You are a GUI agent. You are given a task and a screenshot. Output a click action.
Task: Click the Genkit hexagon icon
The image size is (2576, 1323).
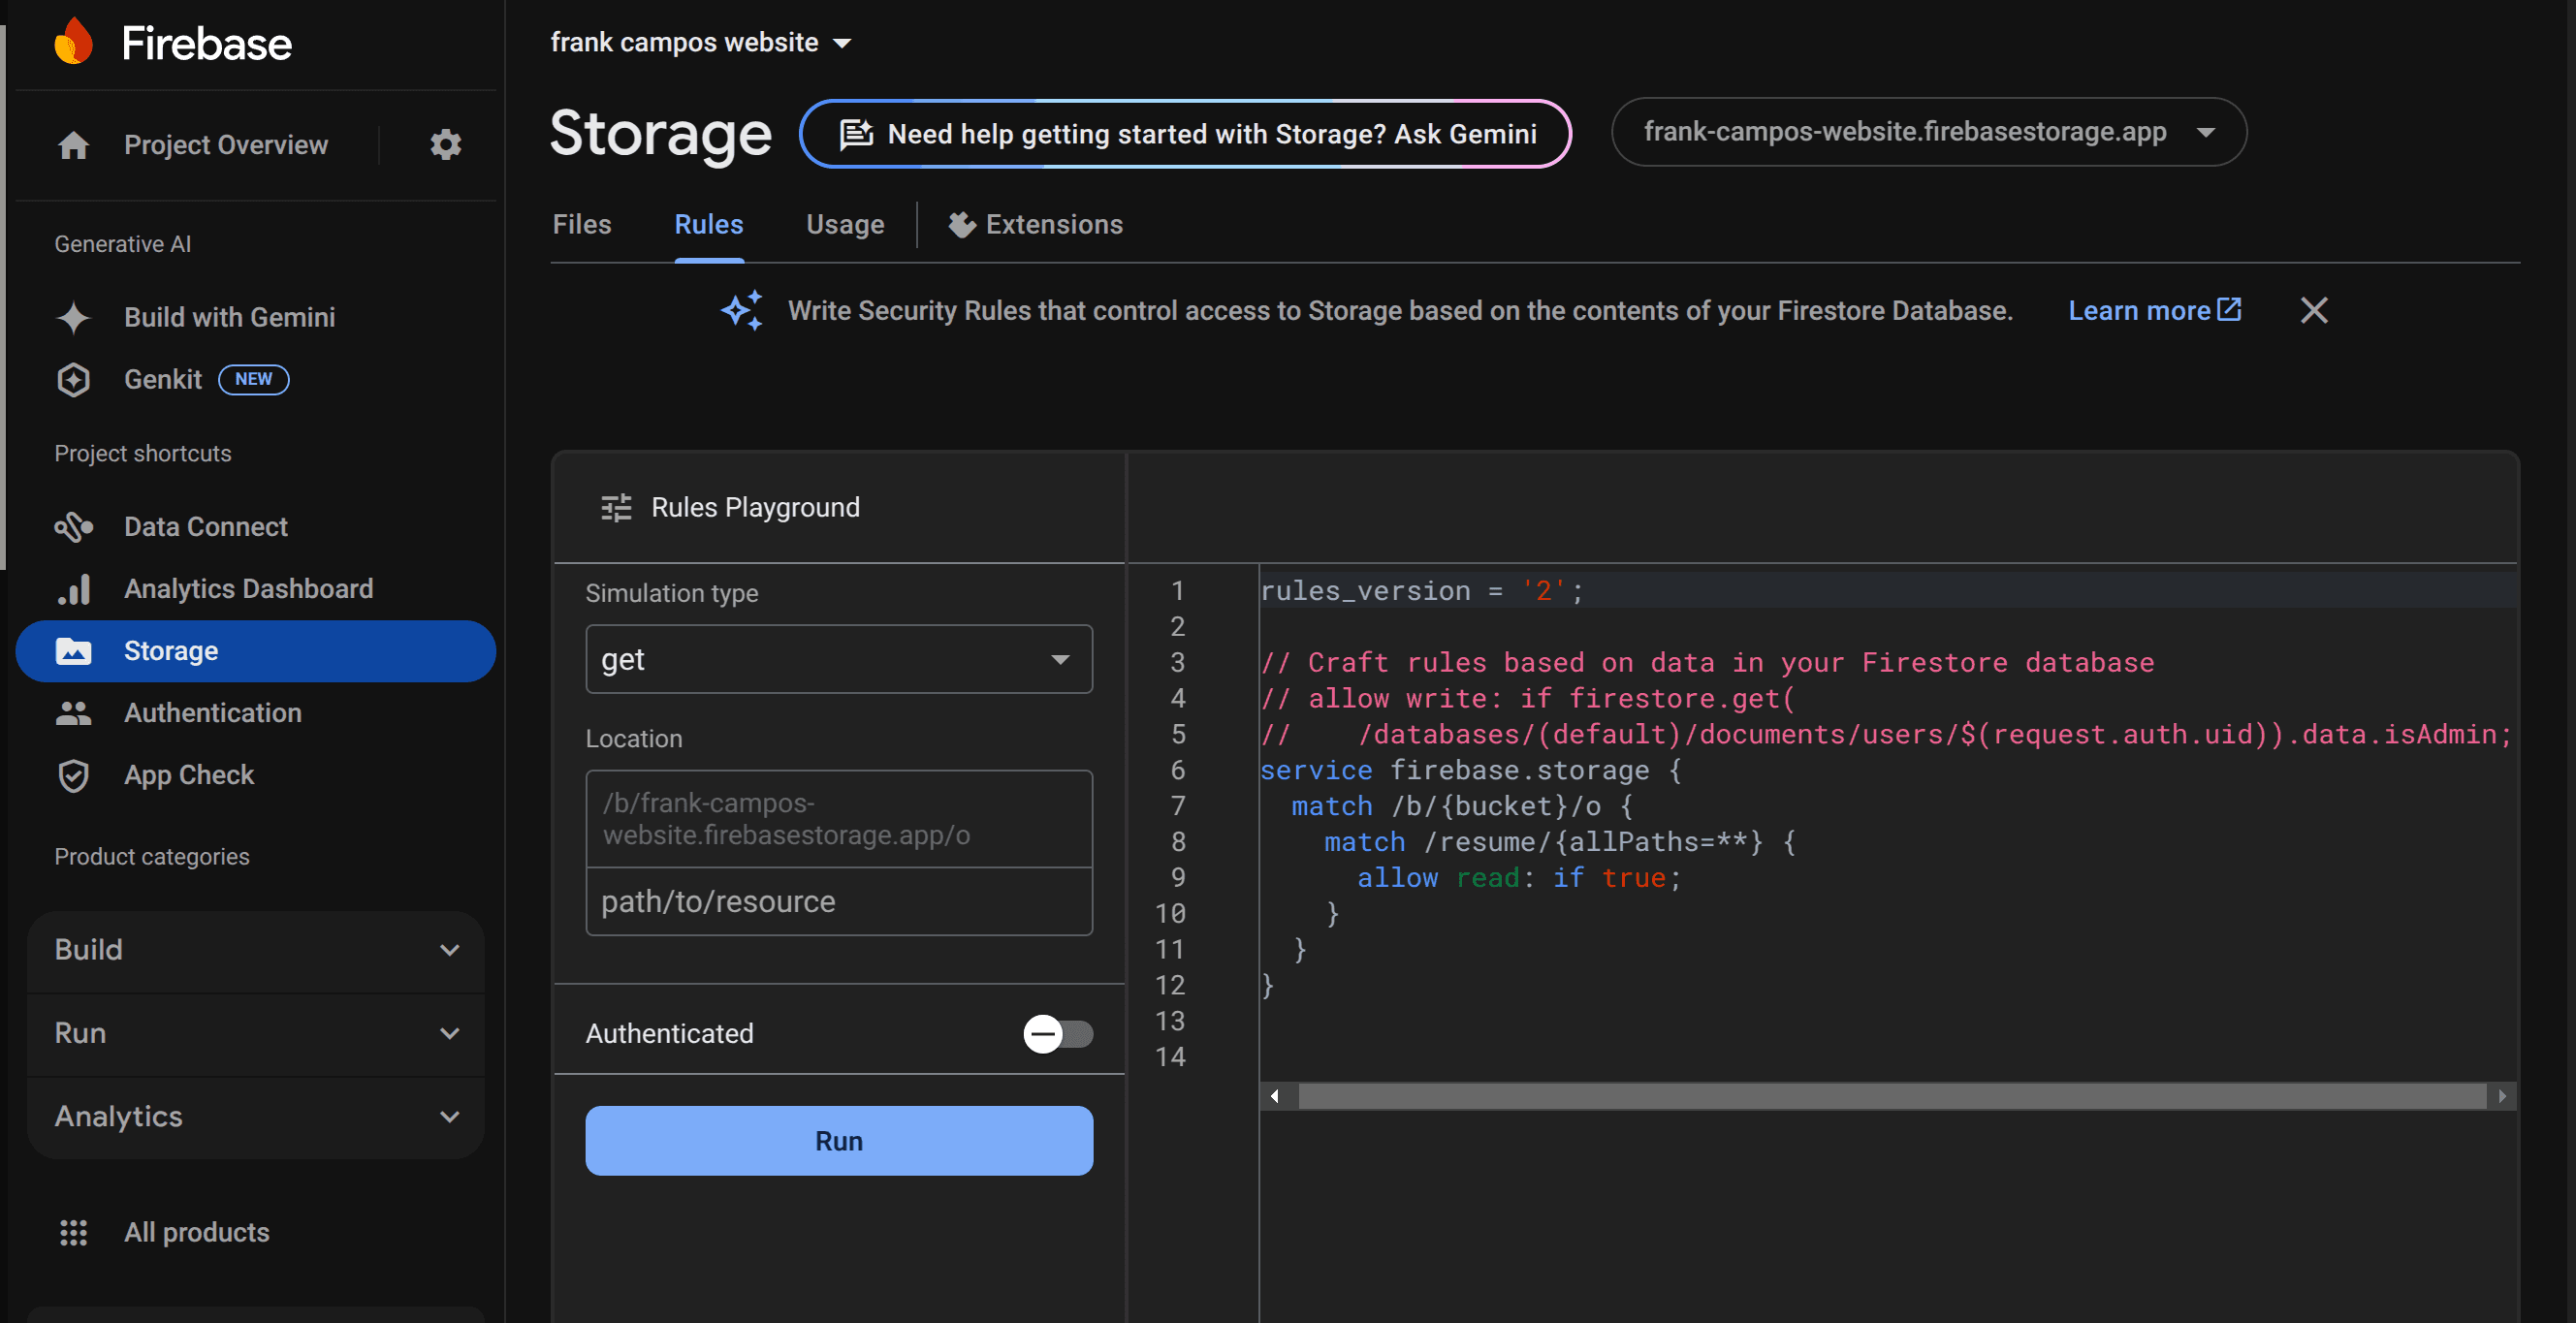tap(74, 380)
